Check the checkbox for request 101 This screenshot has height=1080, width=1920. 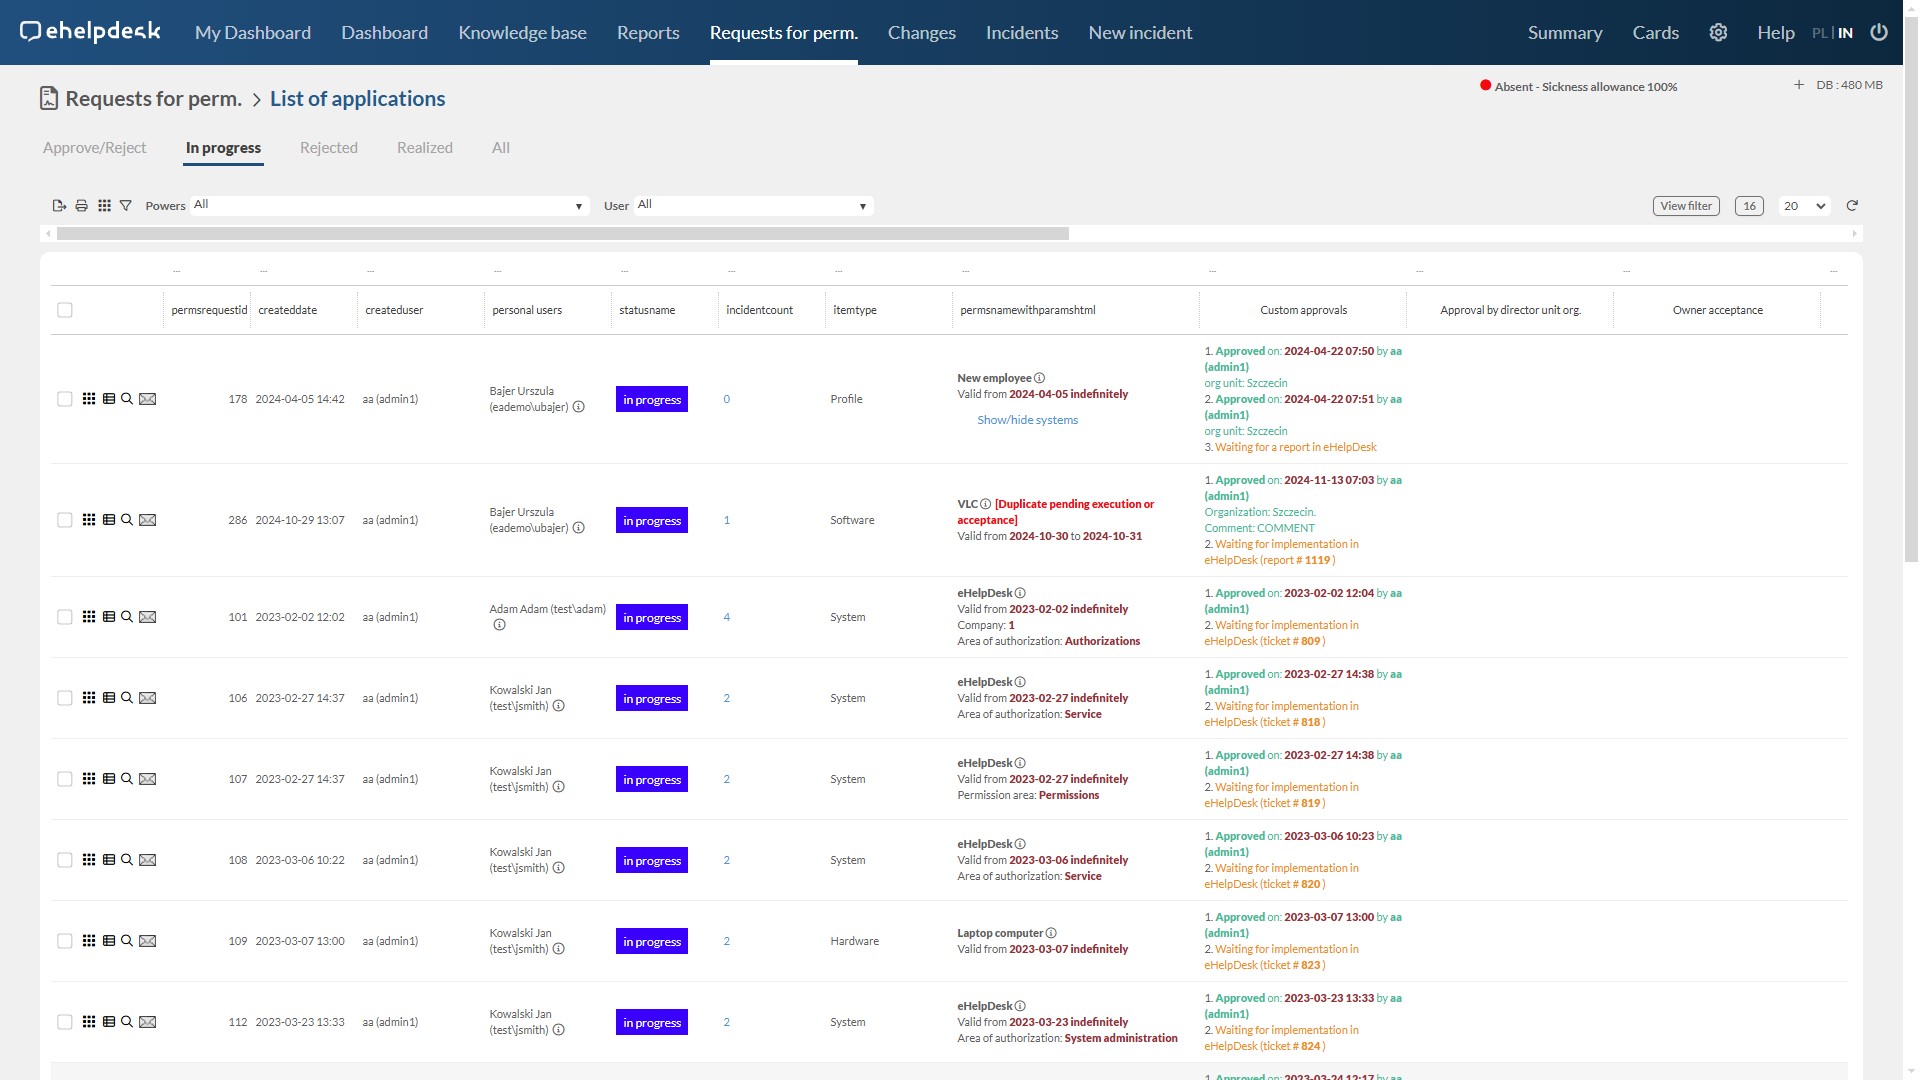(x=65, y=617)
